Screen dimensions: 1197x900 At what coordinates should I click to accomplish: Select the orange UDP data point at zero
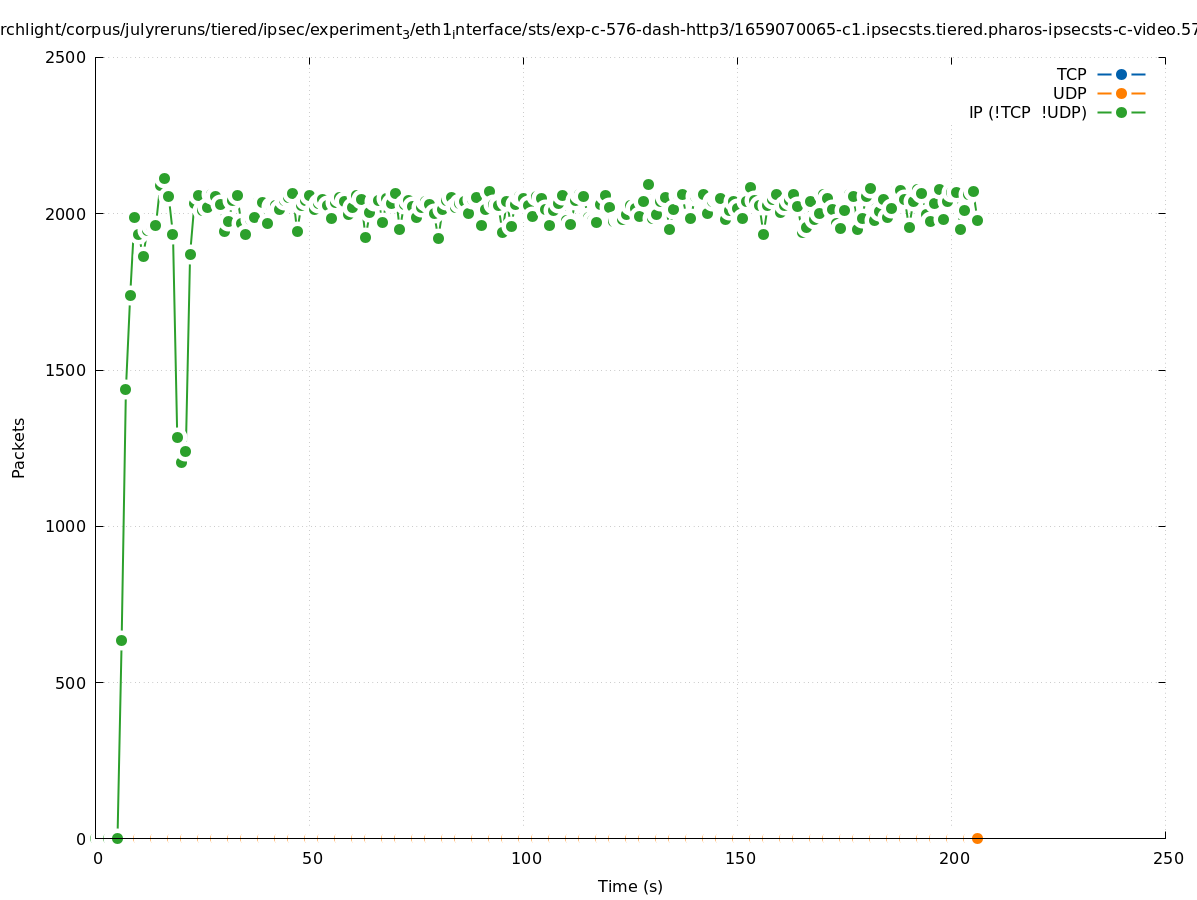click(977, 838)
